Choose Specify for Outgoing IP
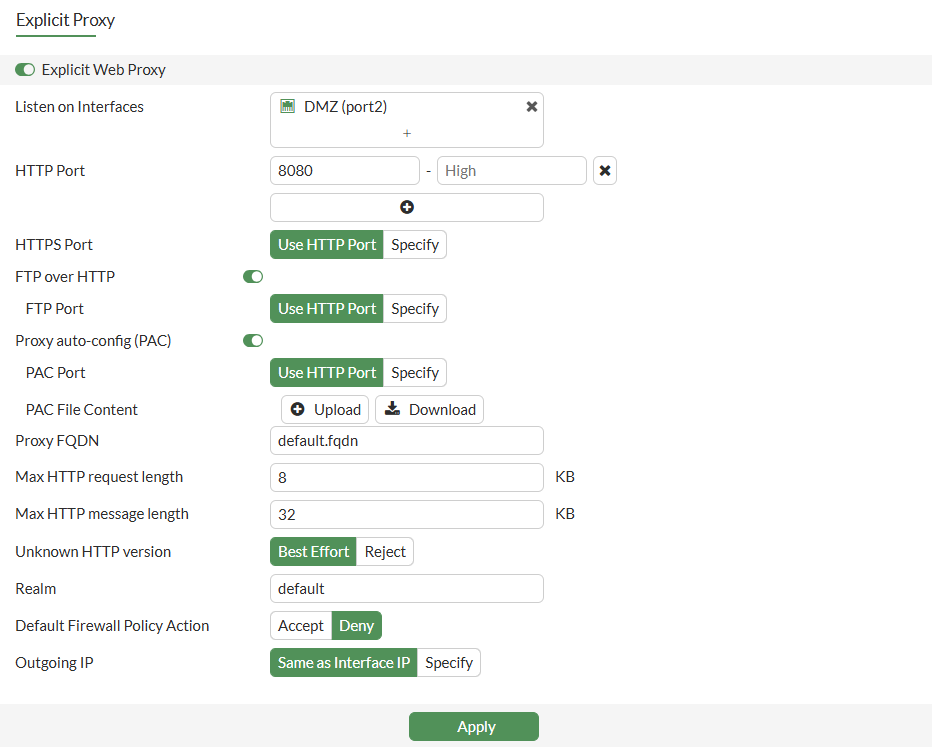 pyautogui.click(x=449, y=663)
